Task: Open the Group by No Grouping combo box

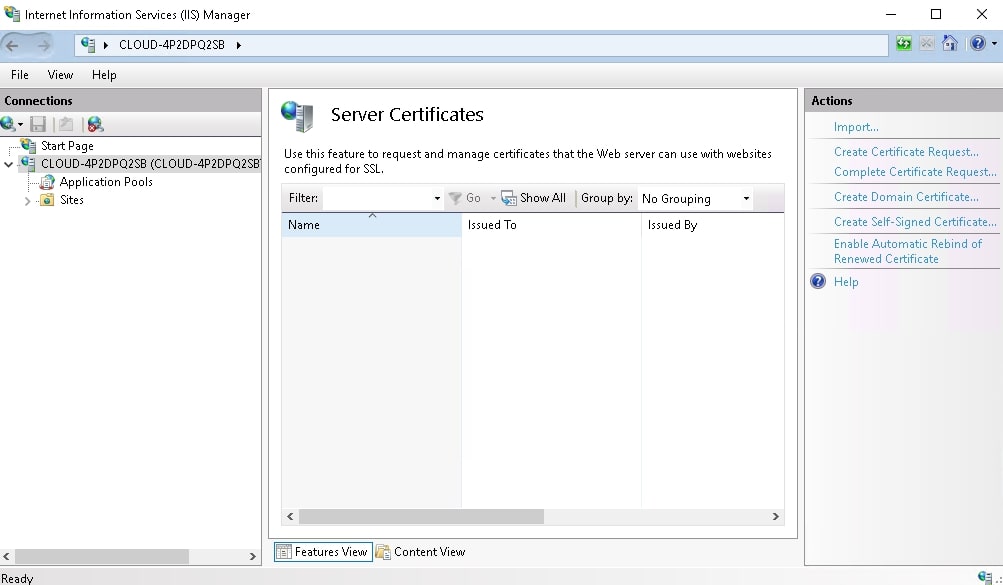Action: [x=695, y=198]
